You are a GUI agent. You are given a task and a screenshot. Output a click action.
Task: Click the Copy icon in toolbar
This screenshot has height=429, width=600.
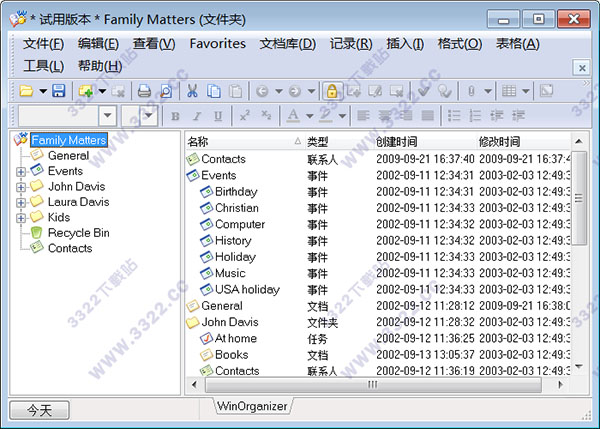click(x=214, y=91)
